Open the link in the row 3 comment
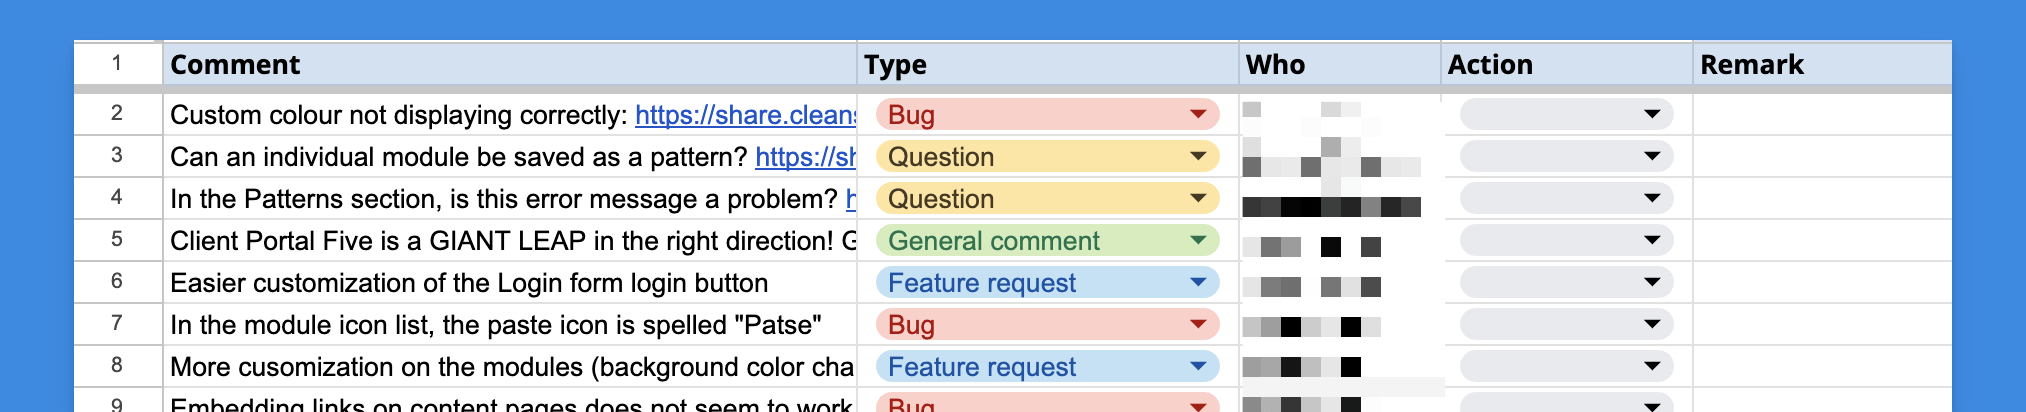This screenshot has width=2026, height=412. pos(805,157)
